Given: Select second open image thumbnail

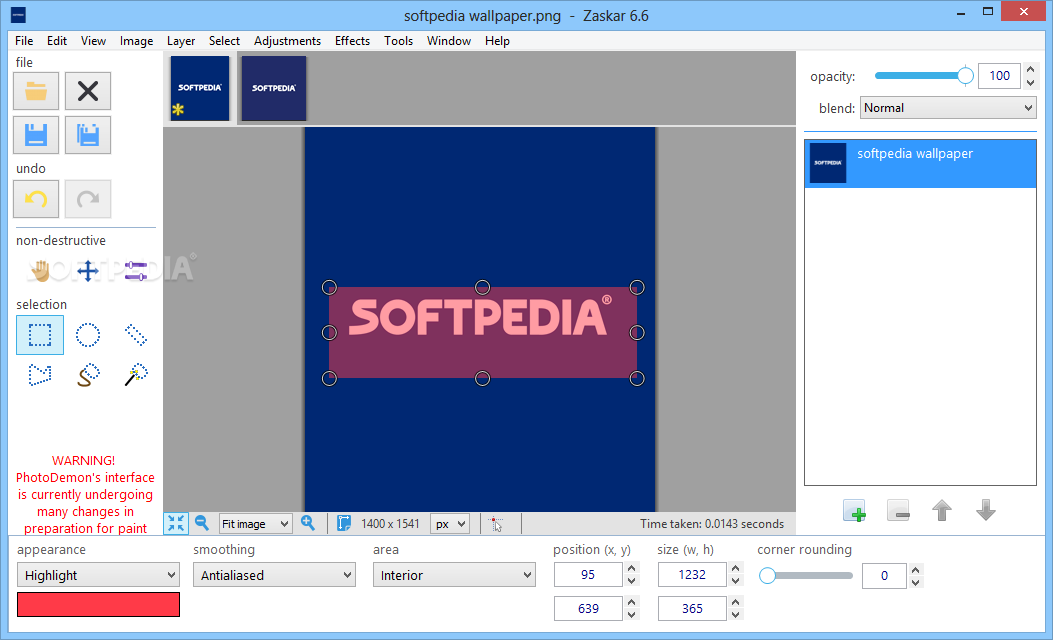Looking at the screenshot, I should [274, 89].
